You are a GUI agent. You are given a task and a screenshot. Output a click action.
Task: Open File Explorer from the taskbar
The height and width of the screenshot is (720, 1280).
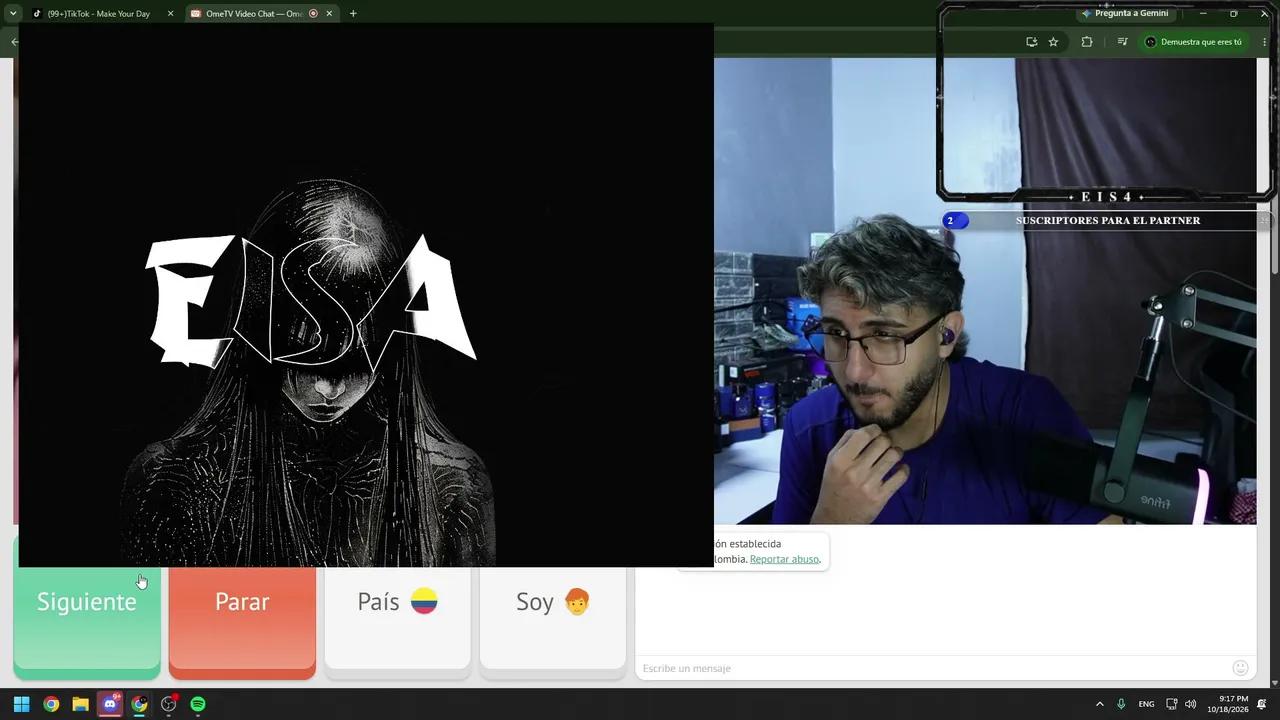80,704
